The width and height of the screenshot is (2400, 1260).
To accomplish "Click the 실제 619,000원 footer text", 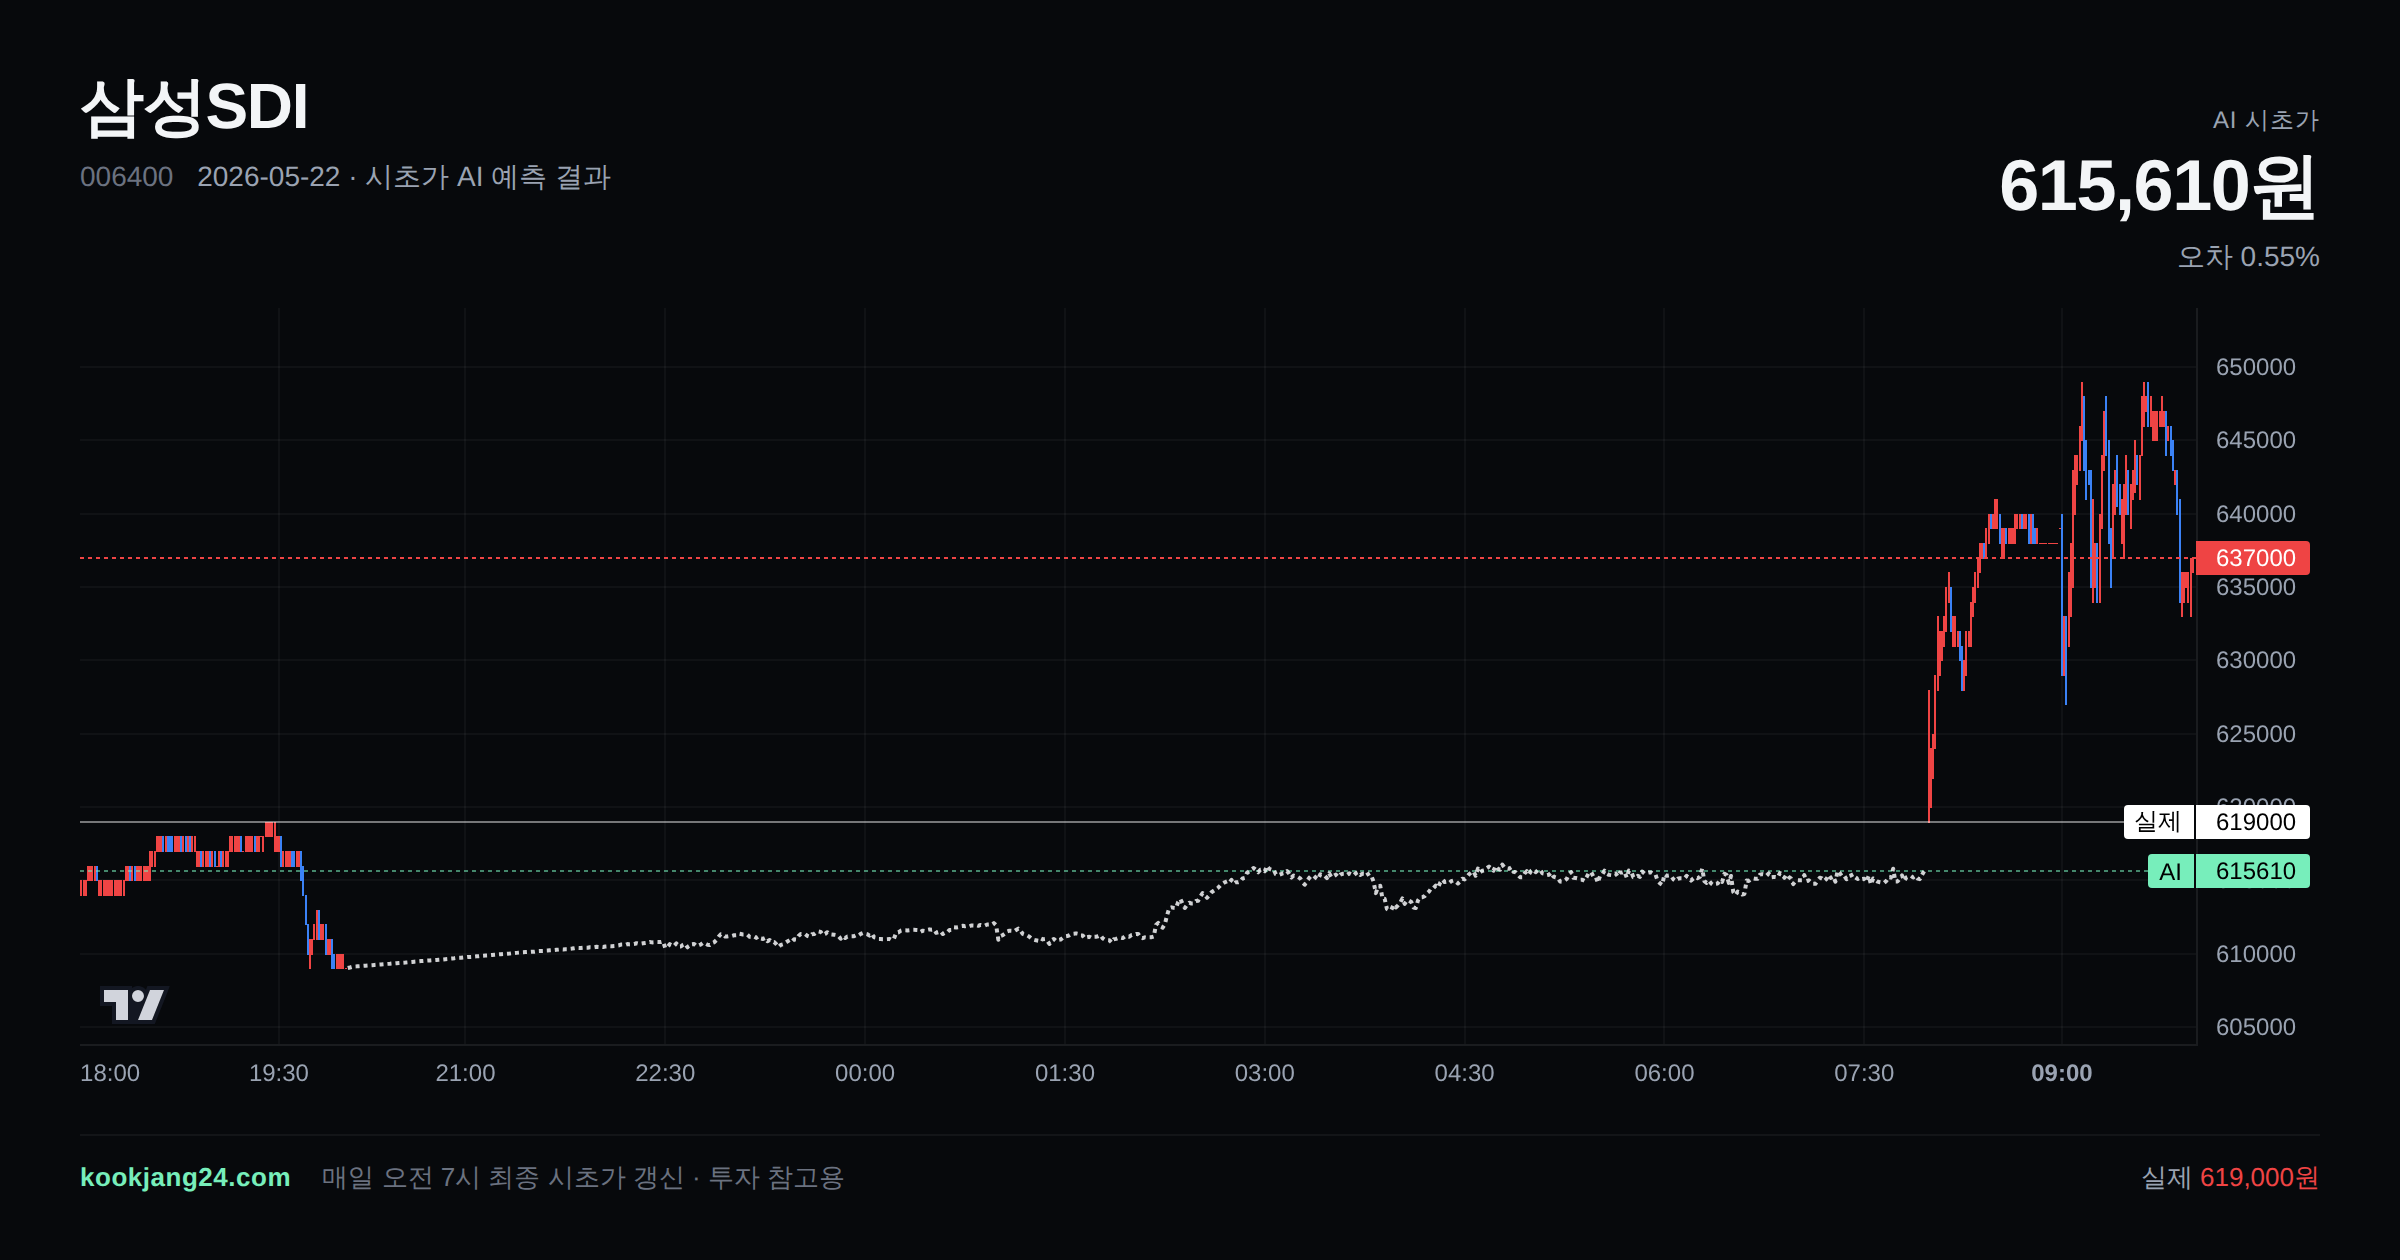I will click(x=2230, y=1177).
